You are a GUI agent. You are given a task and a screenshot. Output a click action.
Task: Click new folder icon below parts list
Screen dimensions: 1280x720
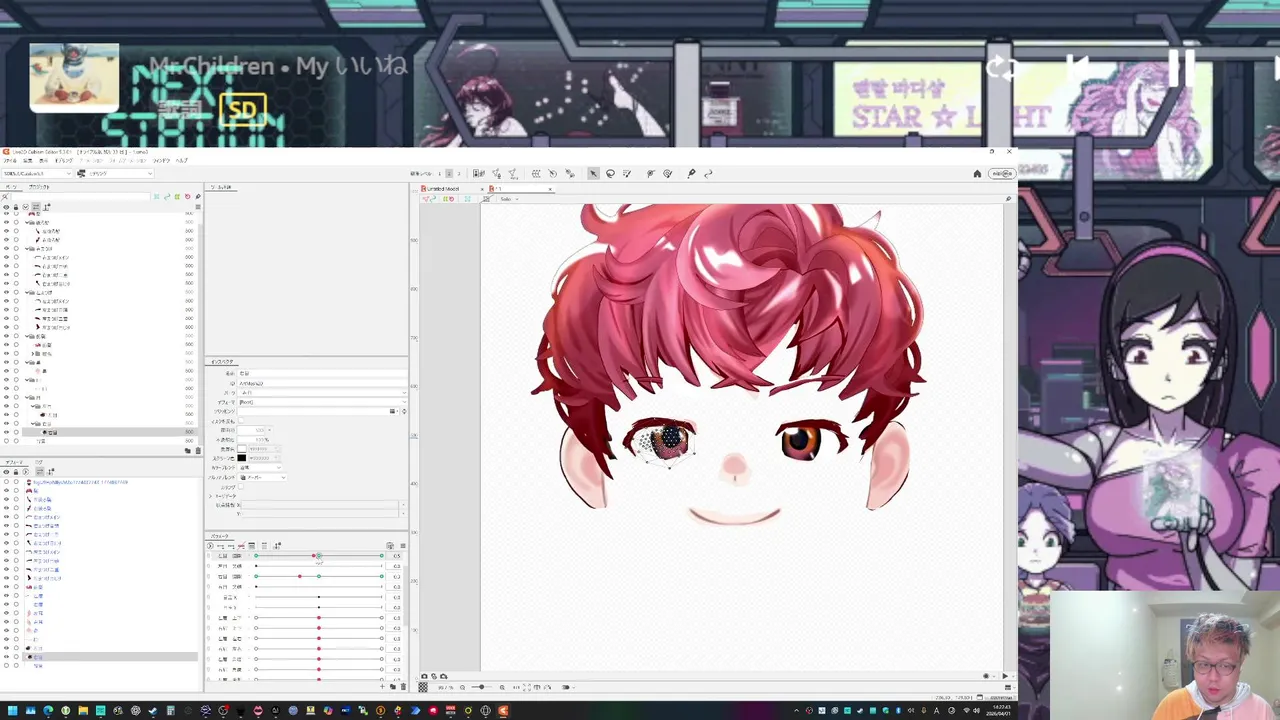point(188,450)
